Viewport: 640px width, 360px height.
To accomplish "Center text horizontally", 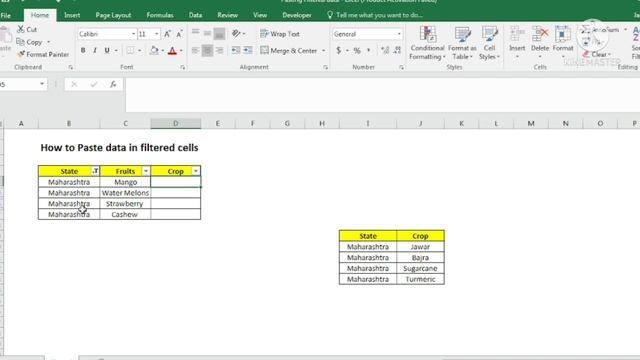I will point(207,50).
